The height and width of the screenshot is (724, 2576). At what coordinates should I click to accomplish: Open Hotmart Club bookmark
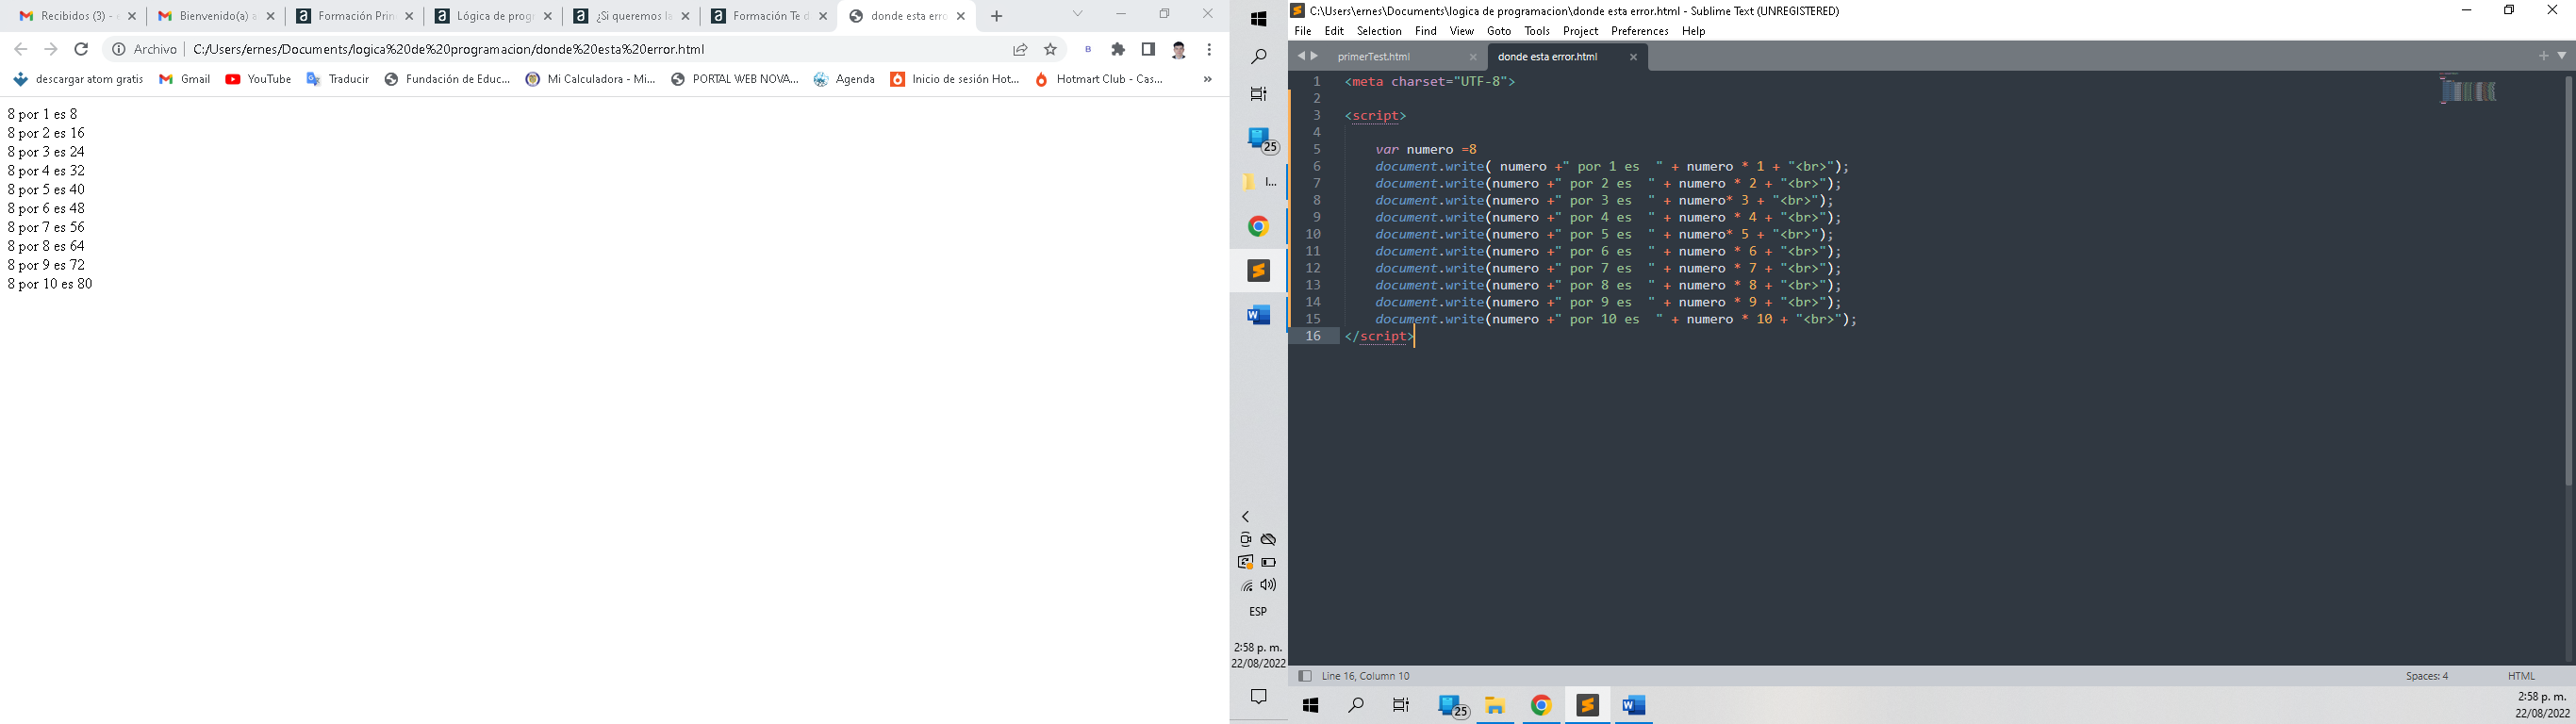[1099, 79]
